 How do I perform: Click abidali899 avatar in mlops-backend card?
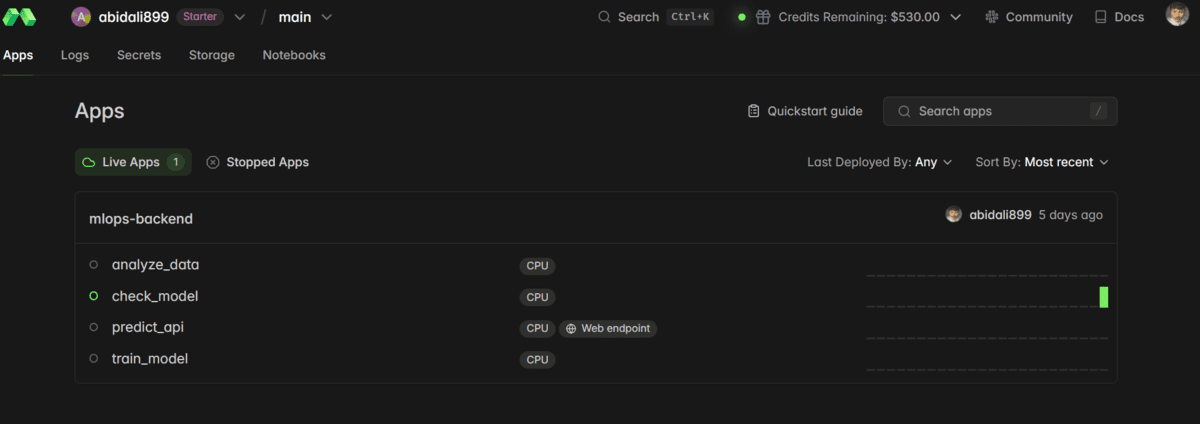pos(954,215)
